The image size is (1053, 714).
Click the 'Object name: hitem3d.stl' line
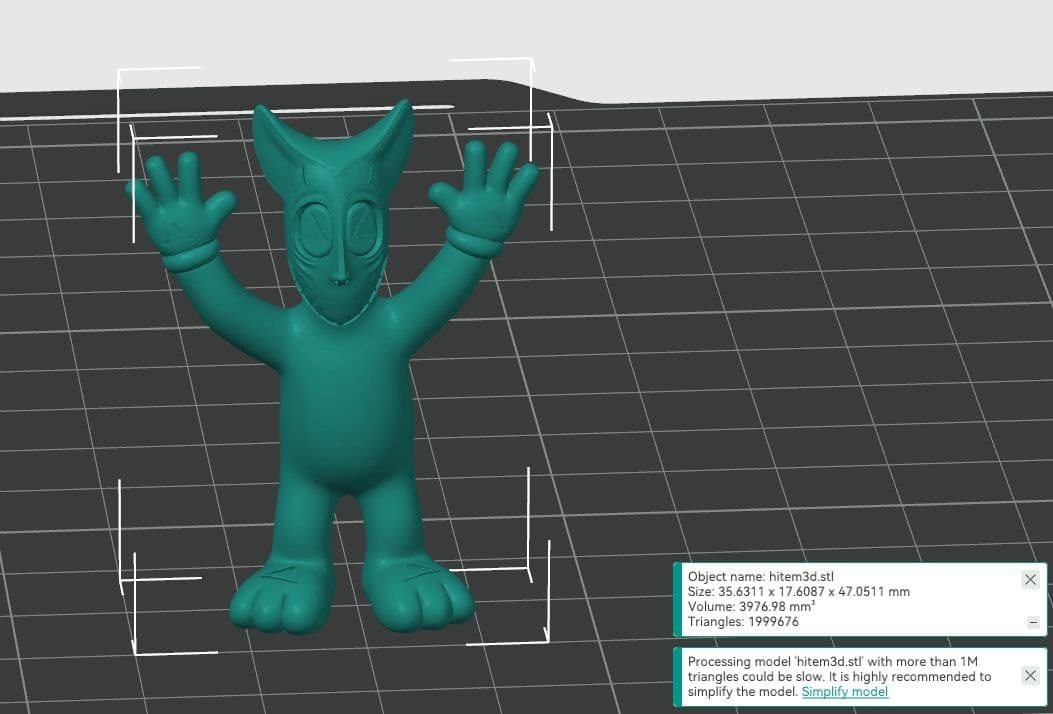[761, 576]
